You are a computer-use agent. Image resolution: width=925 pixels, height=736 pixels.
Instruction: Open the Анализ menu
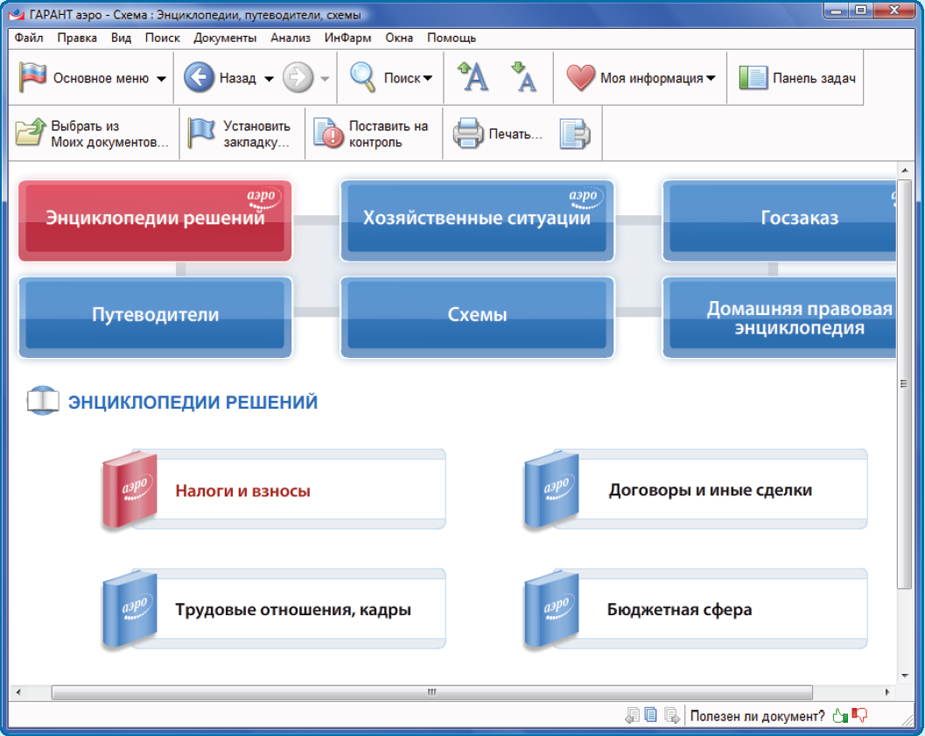(290, 38)
